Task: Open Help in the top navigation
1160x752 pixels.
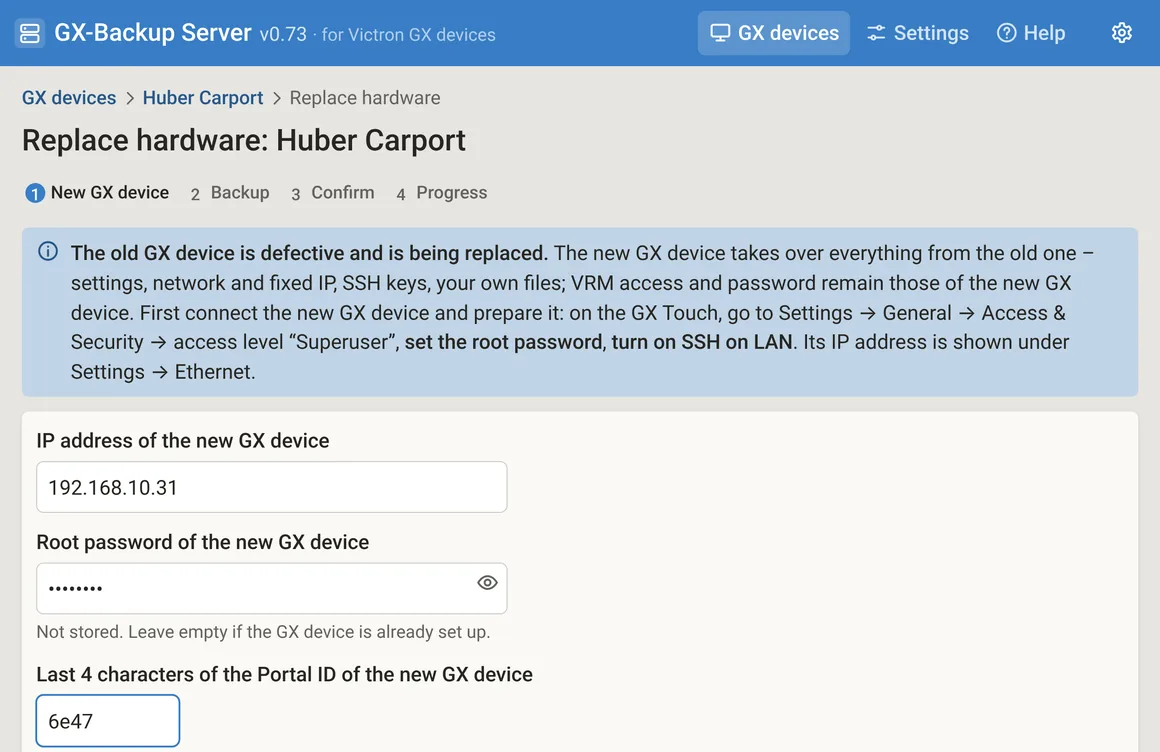Action: pos(1031,33)
